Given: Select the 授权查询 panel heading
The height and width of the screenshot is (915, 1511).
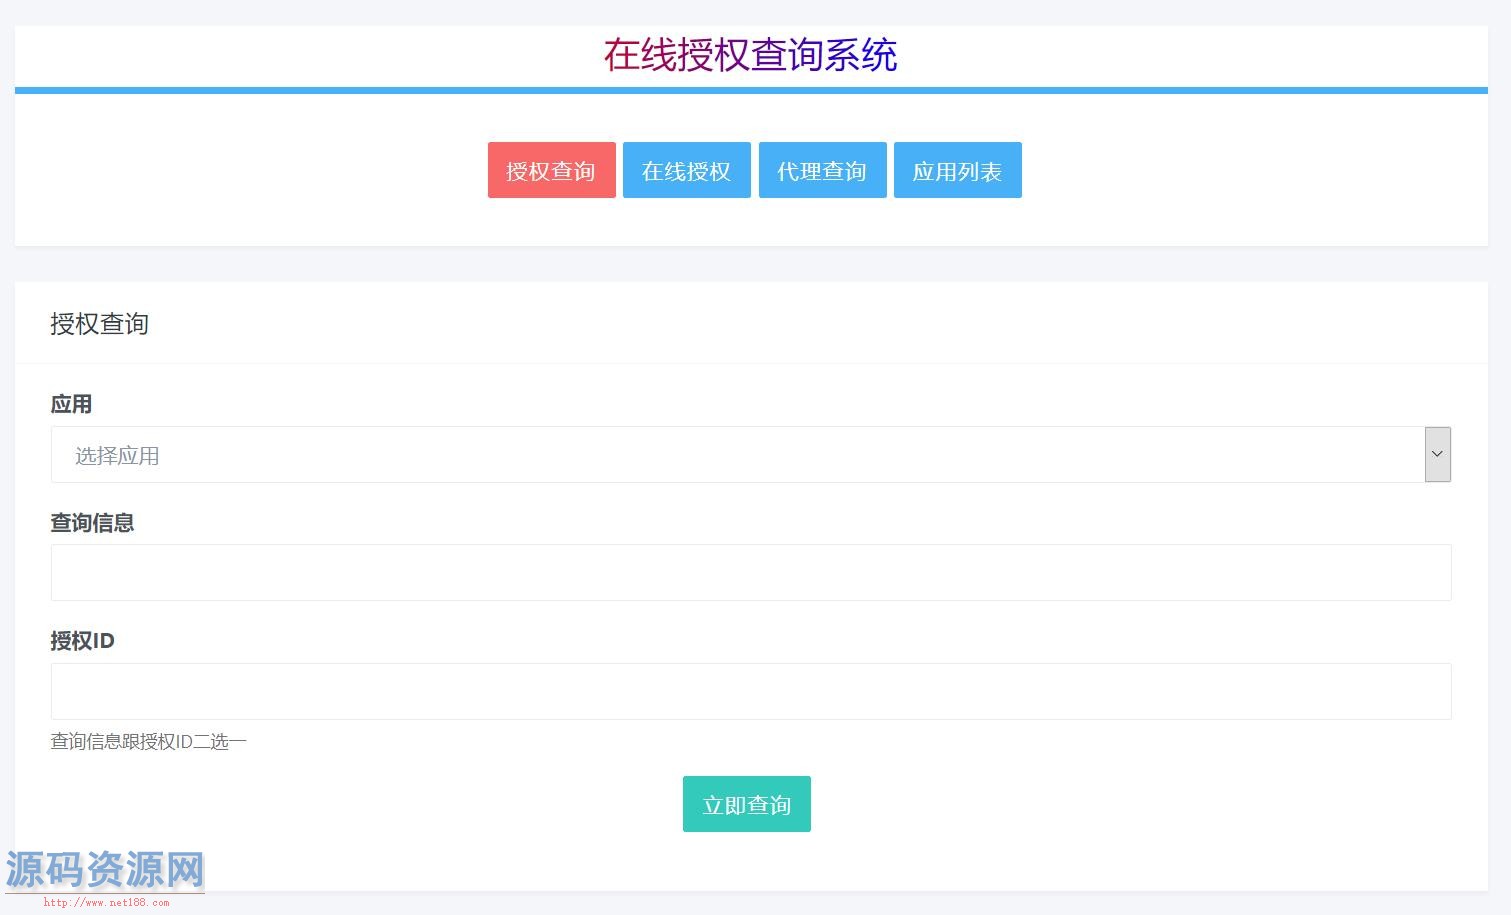Looking at the screenshot, I should pyautogui.click(x=99, y=324).
